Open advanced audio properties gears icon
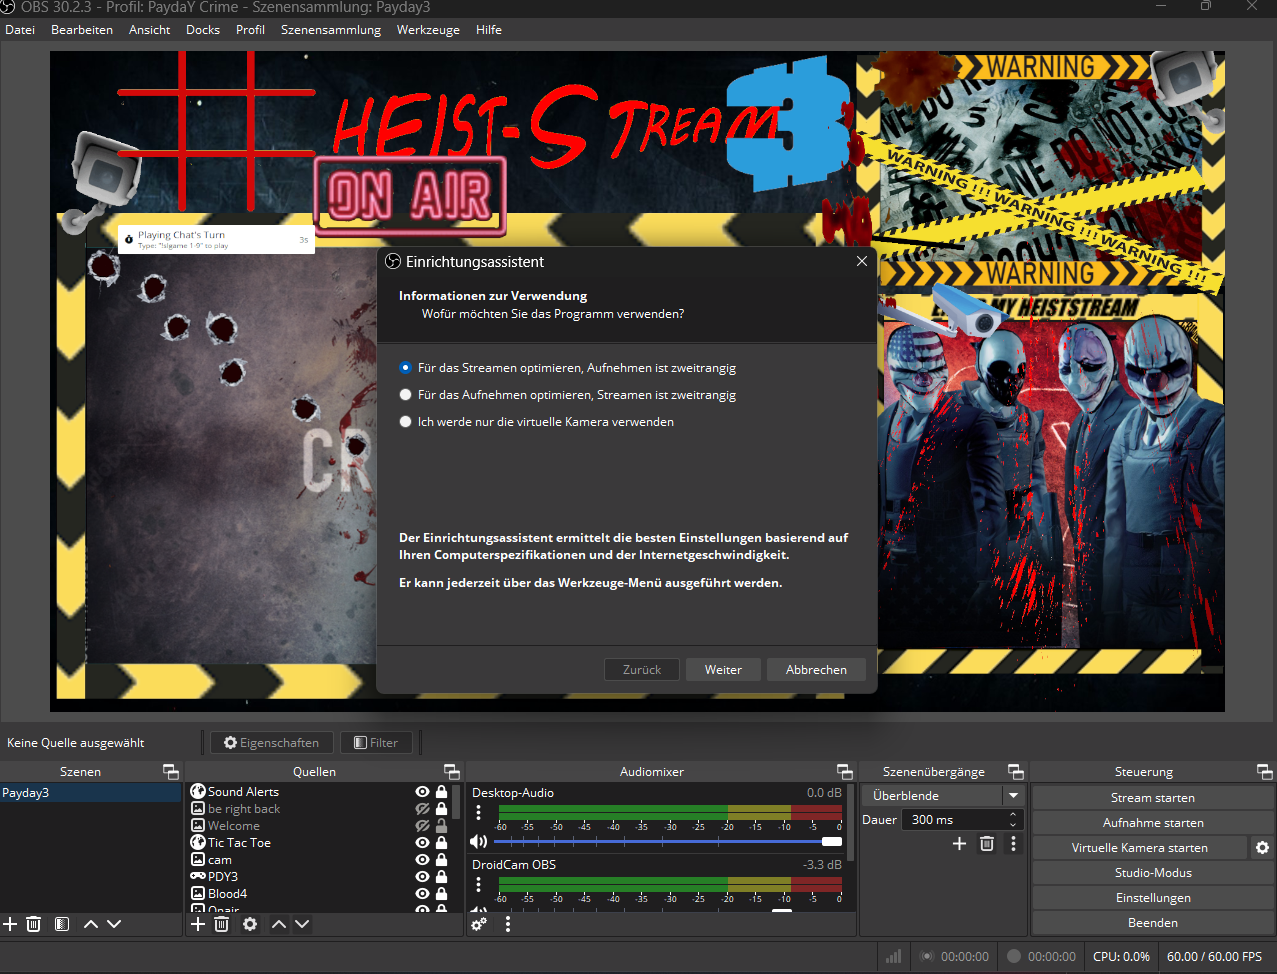This screenshot has width=1277, height=974. coord(479,924)
